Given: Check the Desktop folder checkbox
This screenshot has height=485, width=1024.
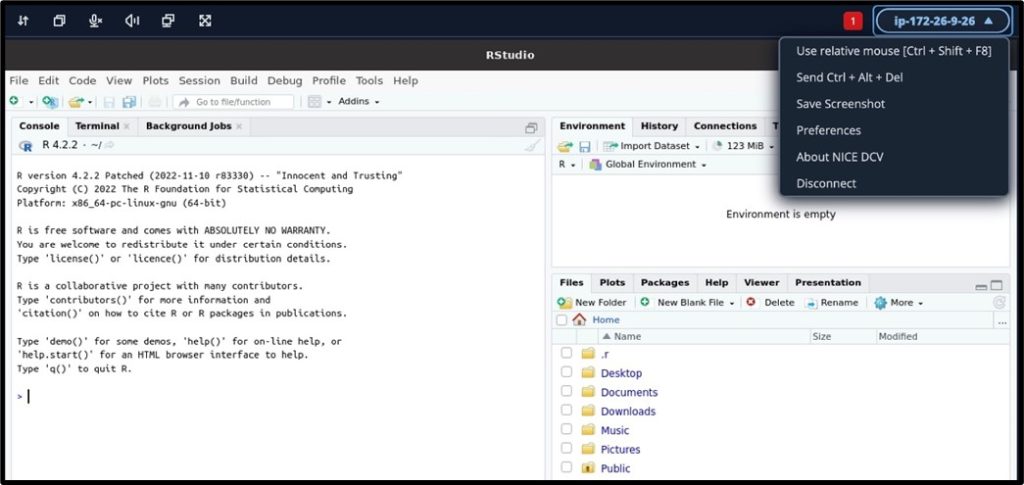Looking at the screenshot, I should [x=566, y=372].
